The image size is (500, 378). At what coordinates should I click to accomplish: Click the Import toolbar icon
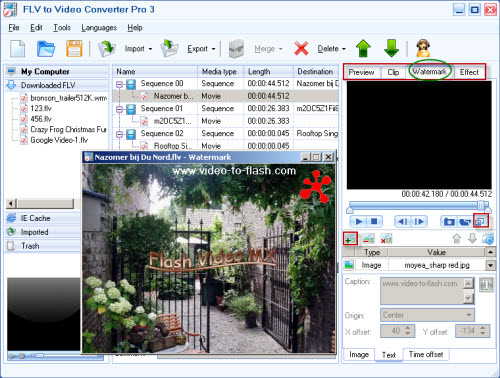pyautogui.click(x=107, y=49)
